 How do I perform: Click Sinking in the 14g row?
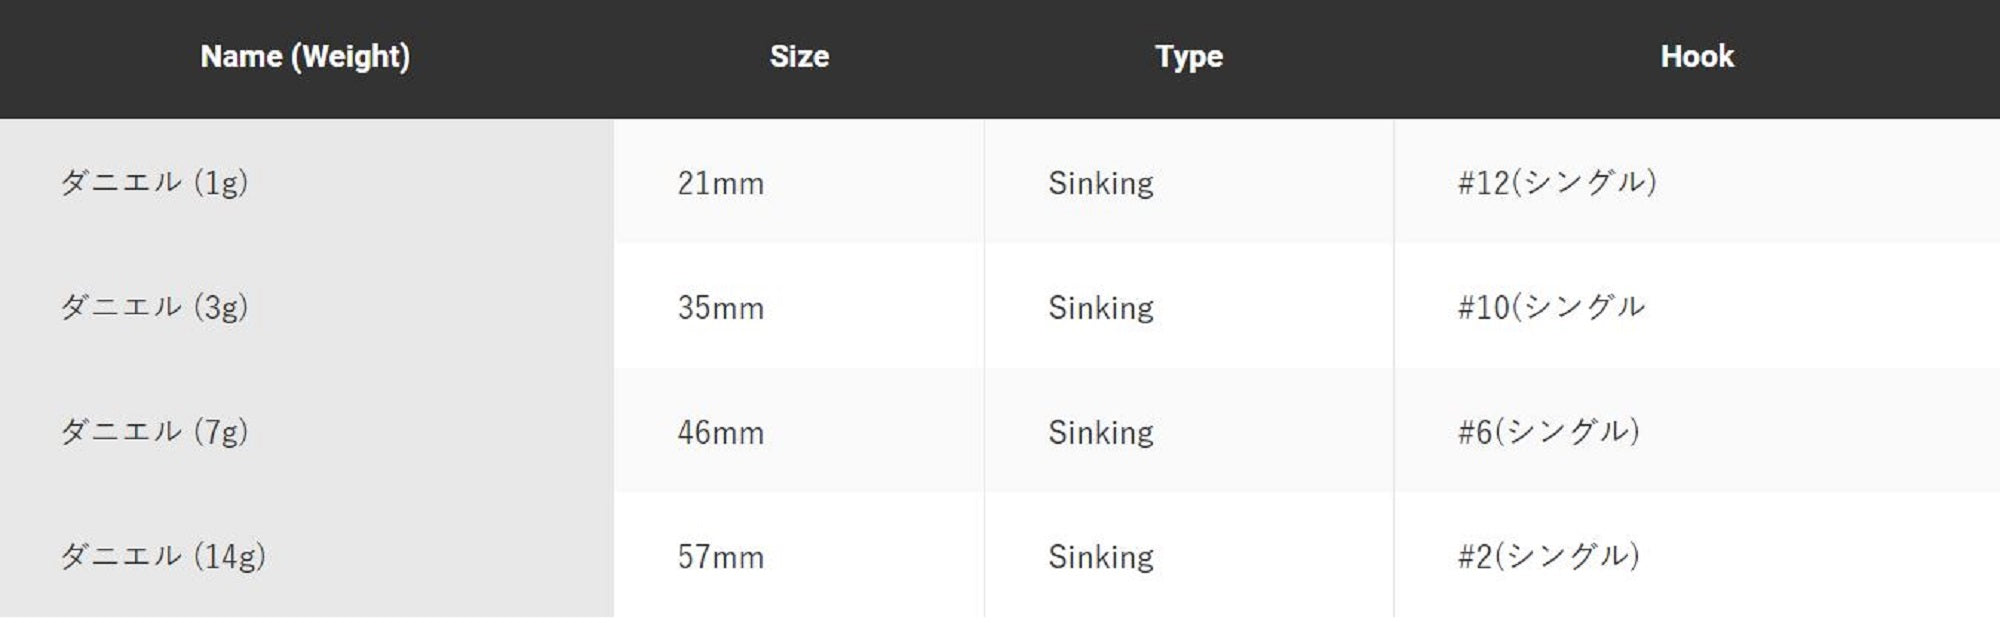pos(1100,556)
